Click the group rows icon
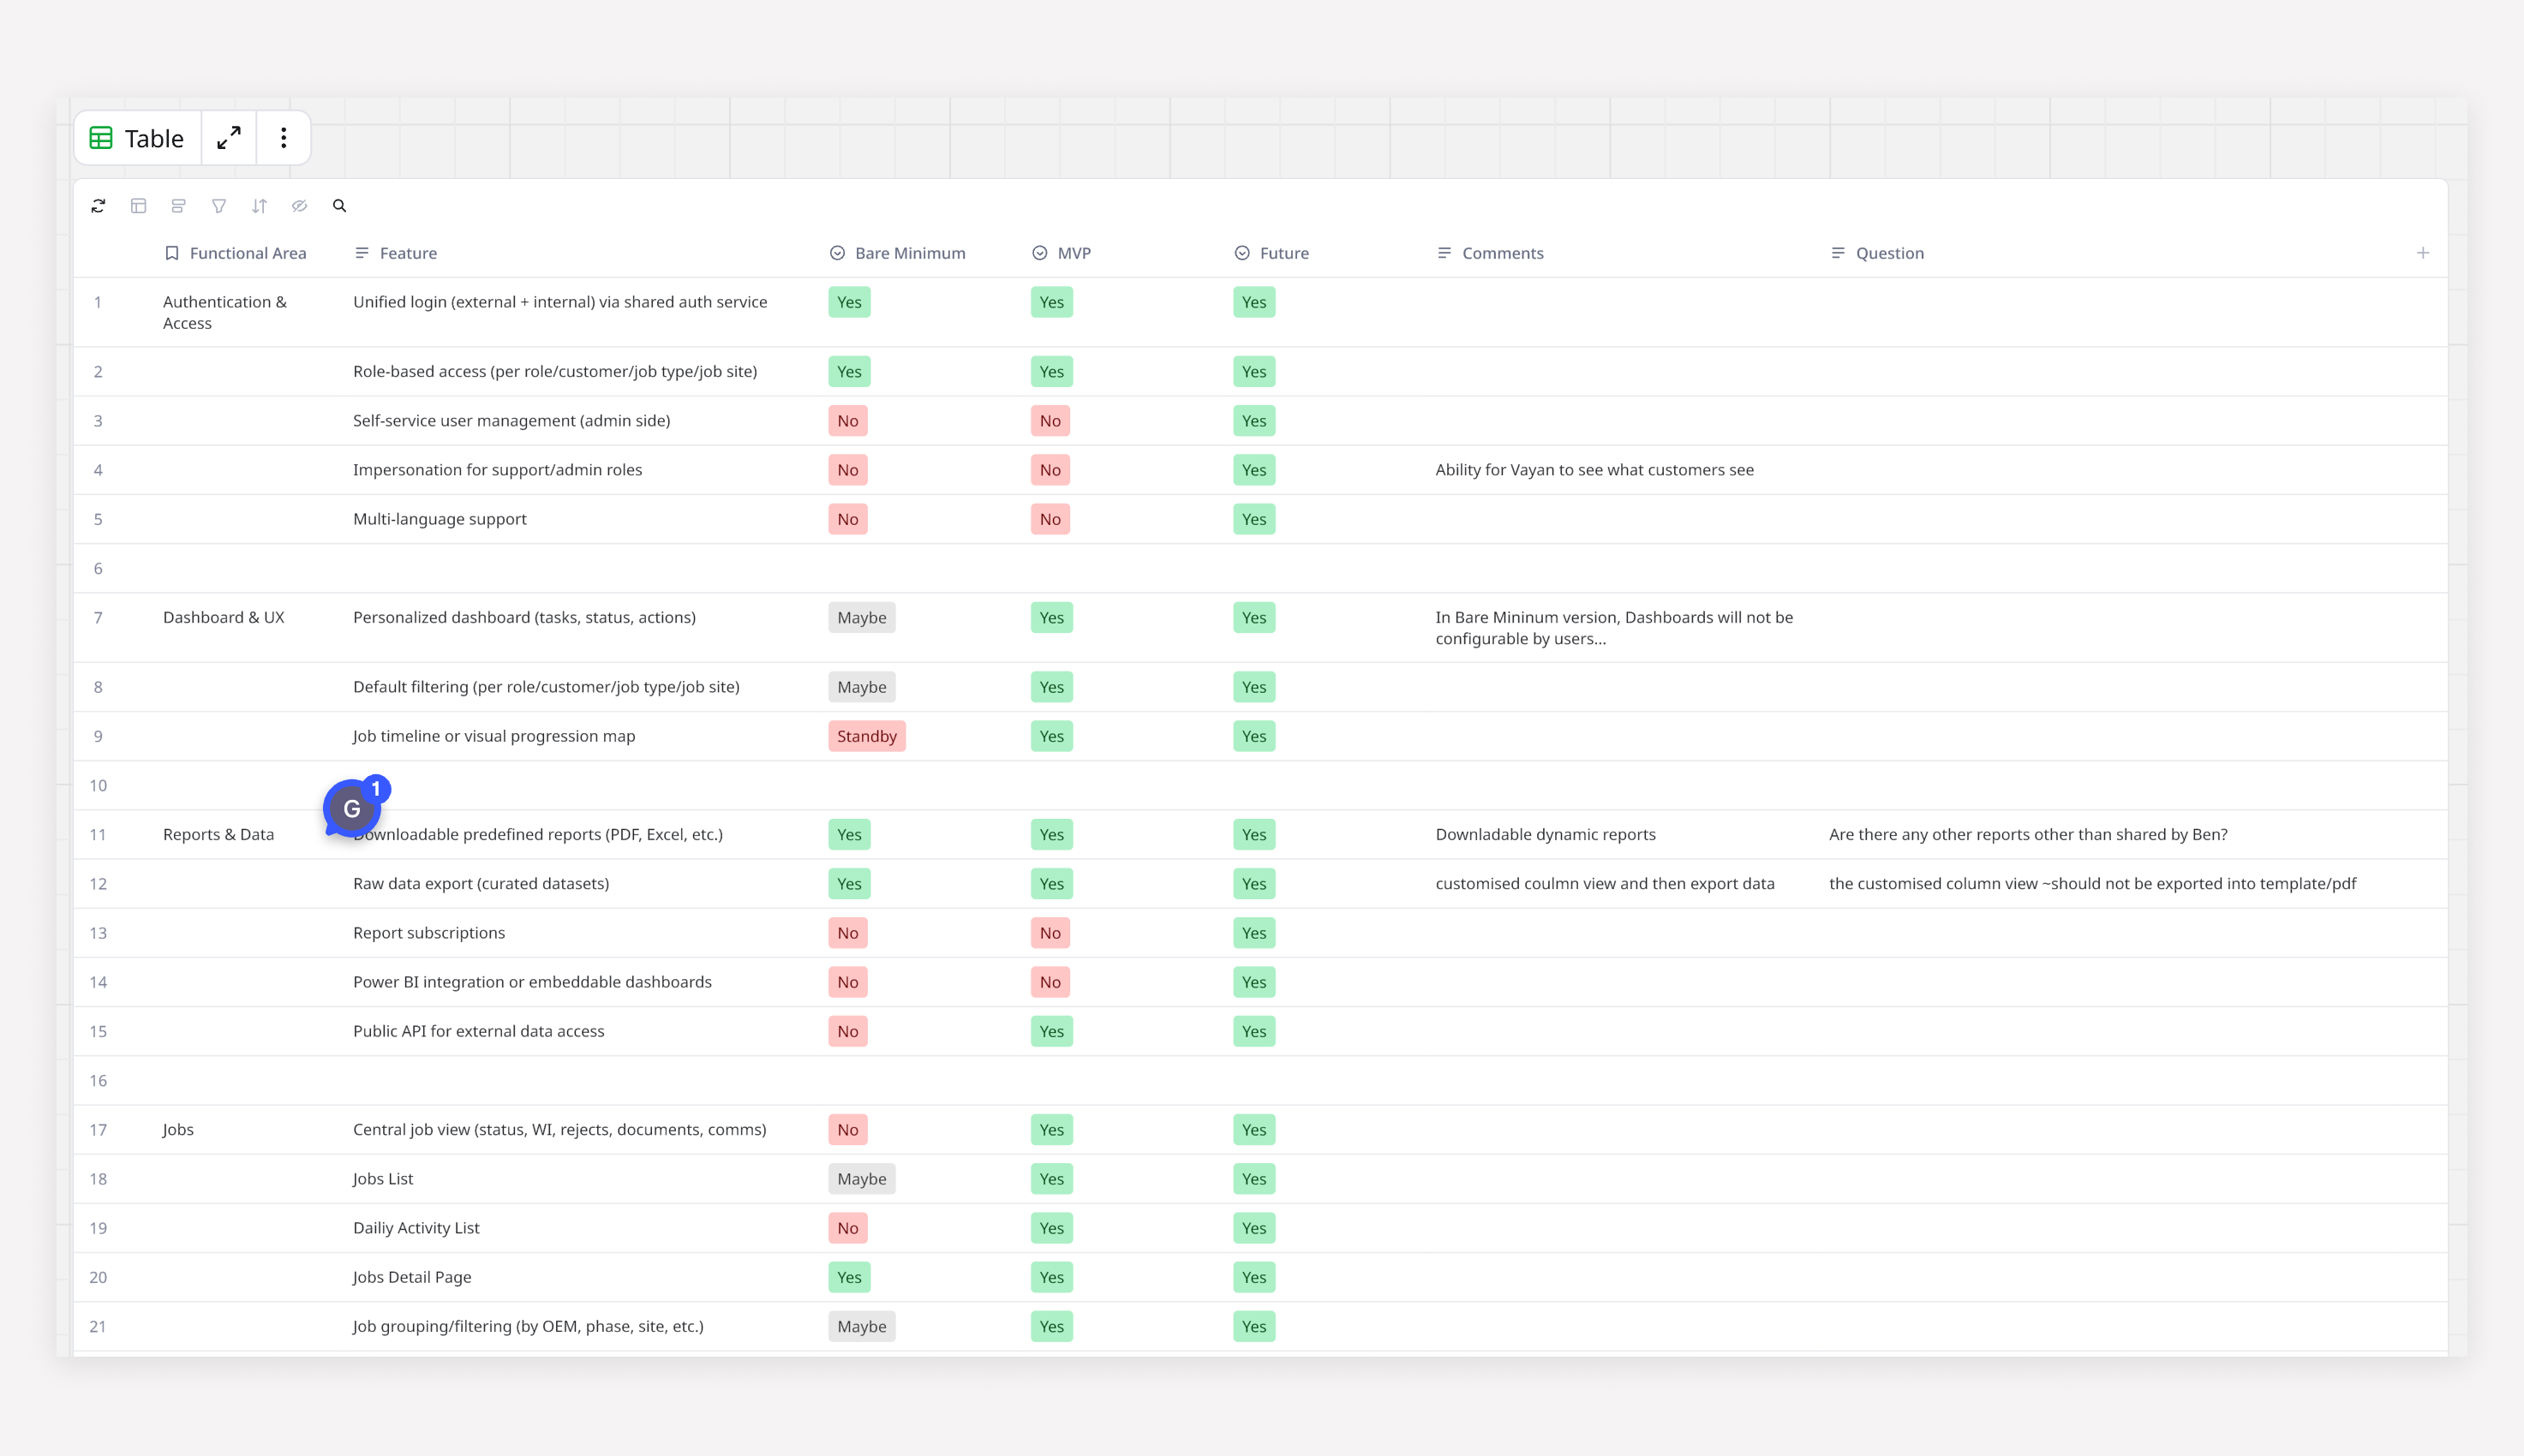Viewport: 2524px width, 1456px height. pyautogui.click(x=179, y=206)
